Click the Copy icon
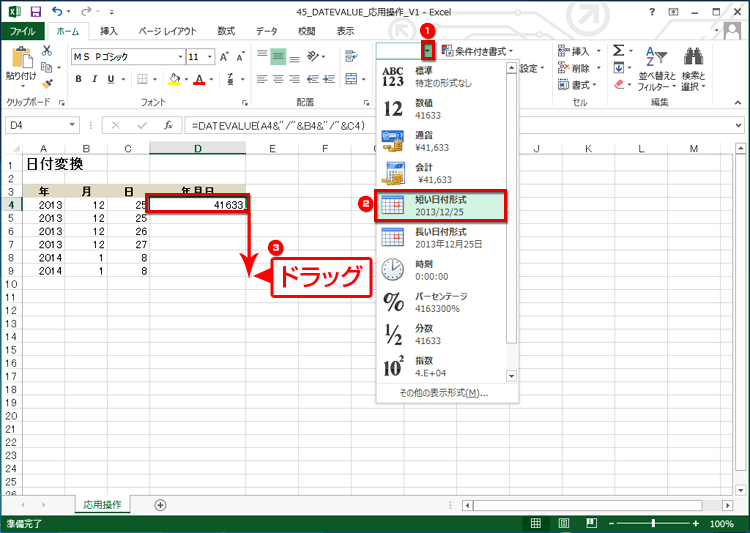This screenshot has width=750, height=533. [x=46, y=67]
